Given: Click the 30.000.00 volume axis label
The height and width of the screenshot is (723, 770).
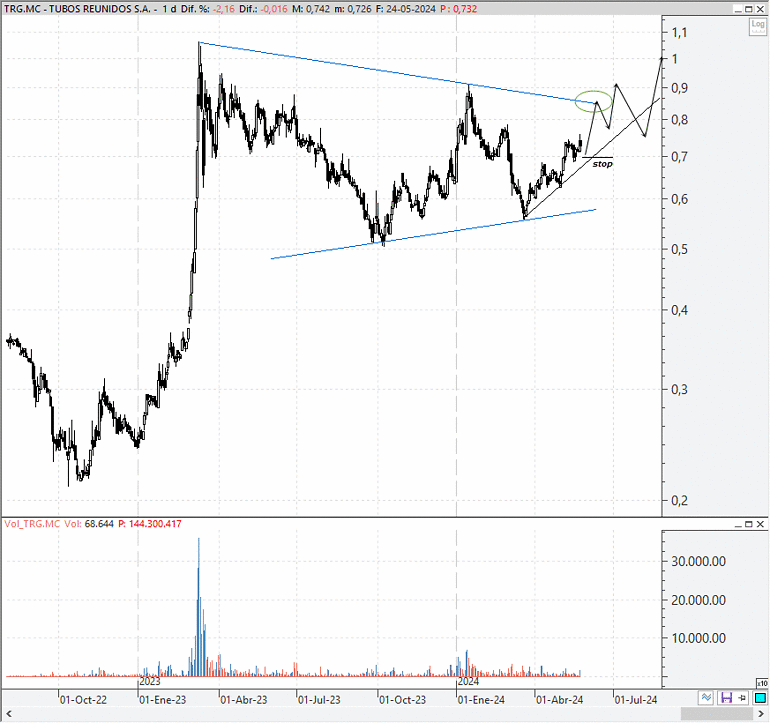Looking at the screenshot, I should pos(698,561).
